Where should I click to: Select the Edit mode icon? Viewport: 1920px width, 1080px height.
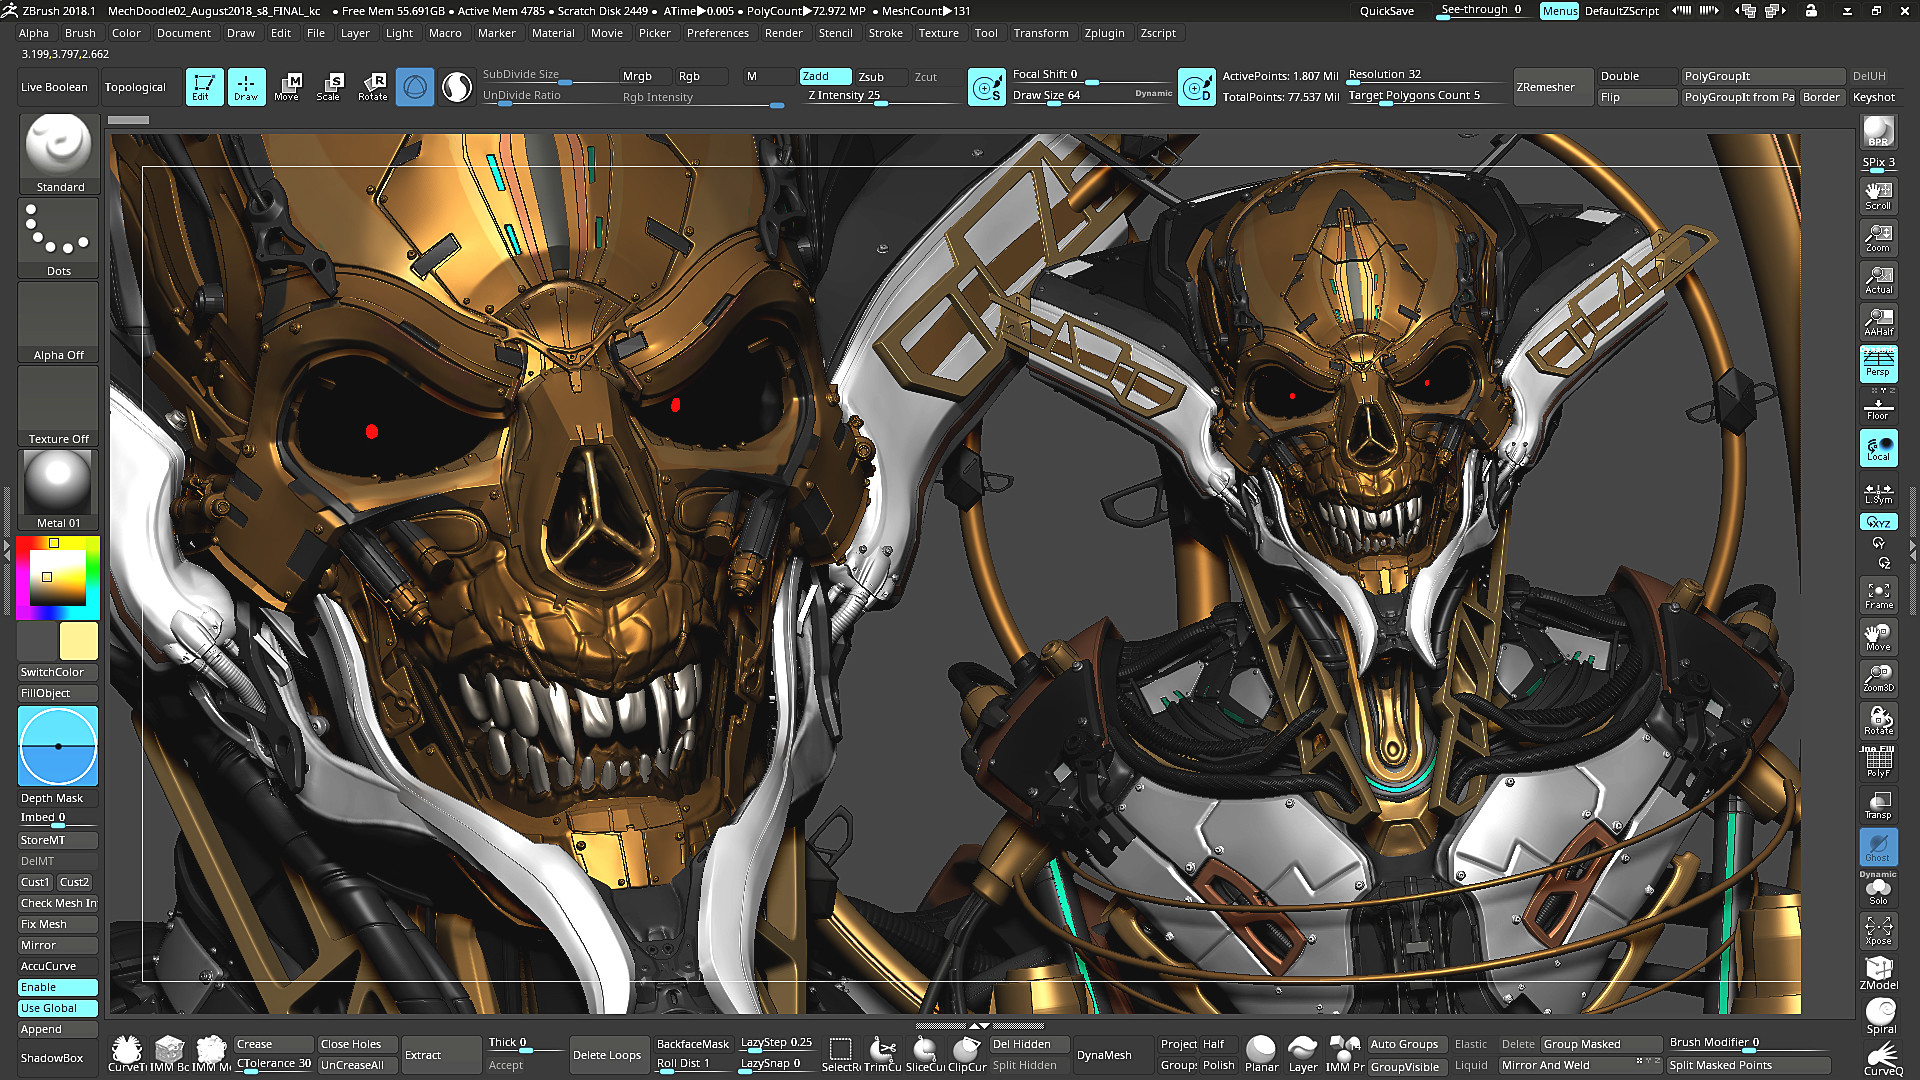point(204,87)
